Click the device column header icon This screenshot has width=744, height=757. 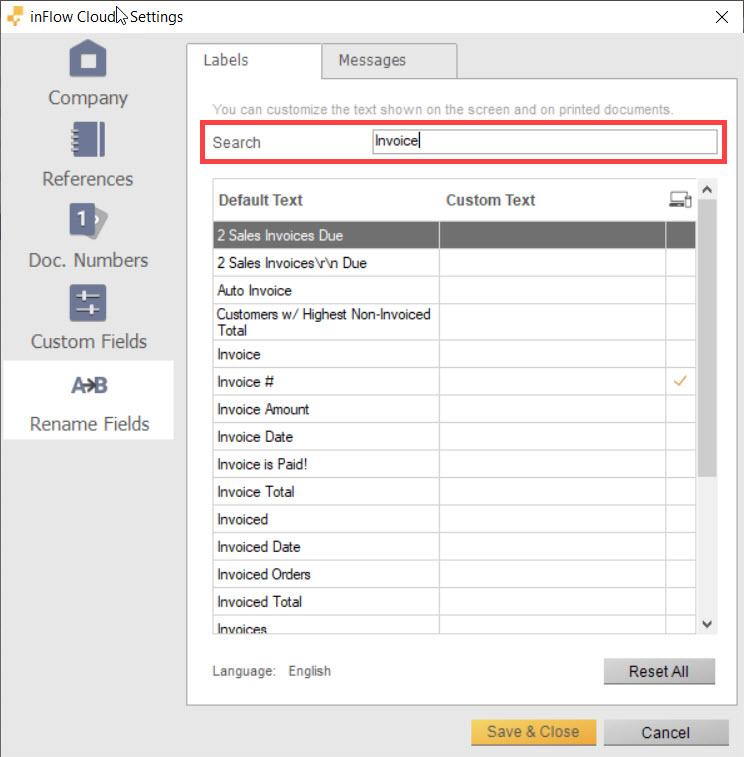click(680, 199)
